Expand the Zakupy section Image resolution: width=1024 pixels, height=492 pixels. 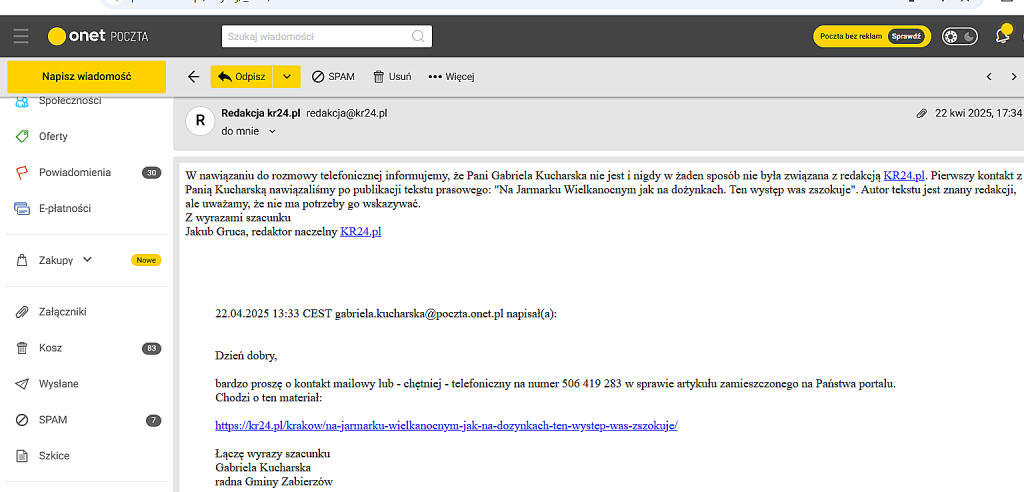(x=87, y=260)
